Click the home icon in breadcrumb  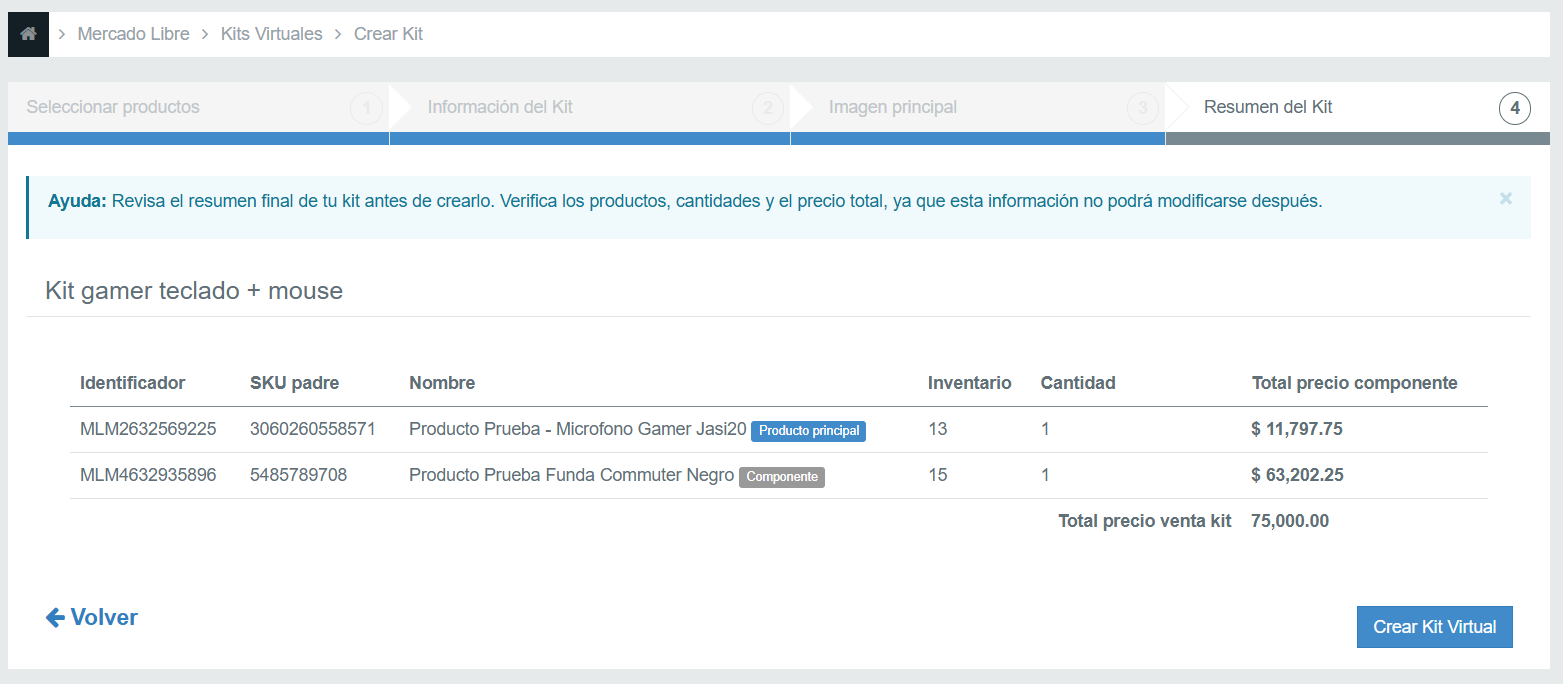(x=28, y=34)
